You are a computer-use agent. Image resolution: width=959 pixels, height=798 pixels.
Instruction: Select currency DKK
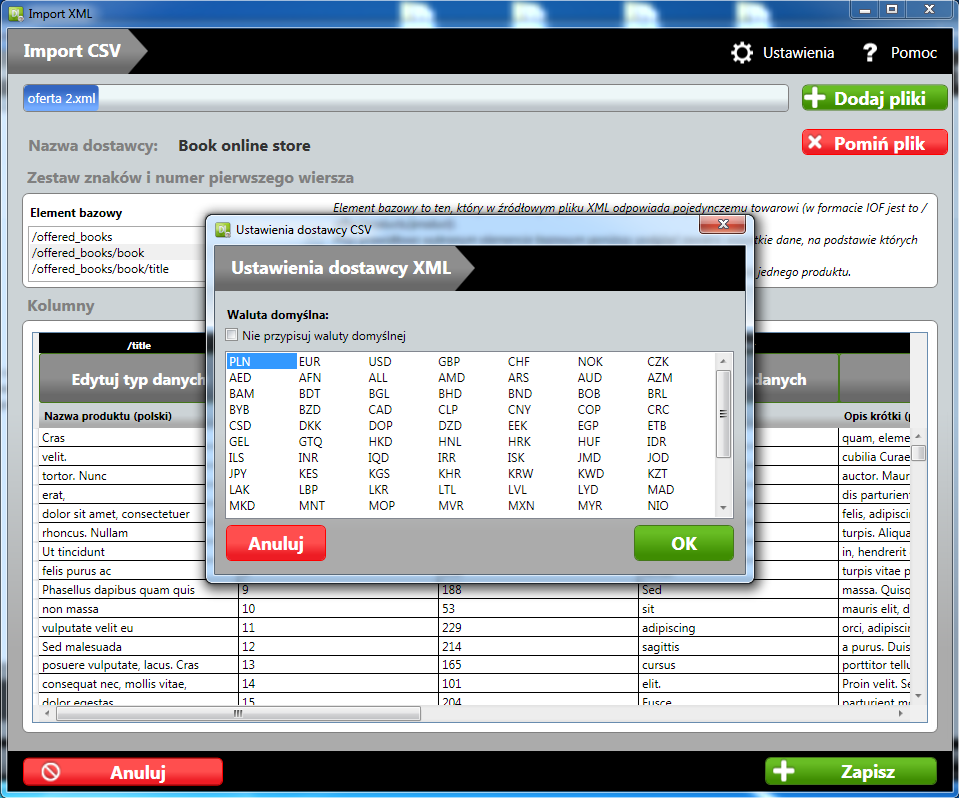pyautogui.click(x=309, y=426)
